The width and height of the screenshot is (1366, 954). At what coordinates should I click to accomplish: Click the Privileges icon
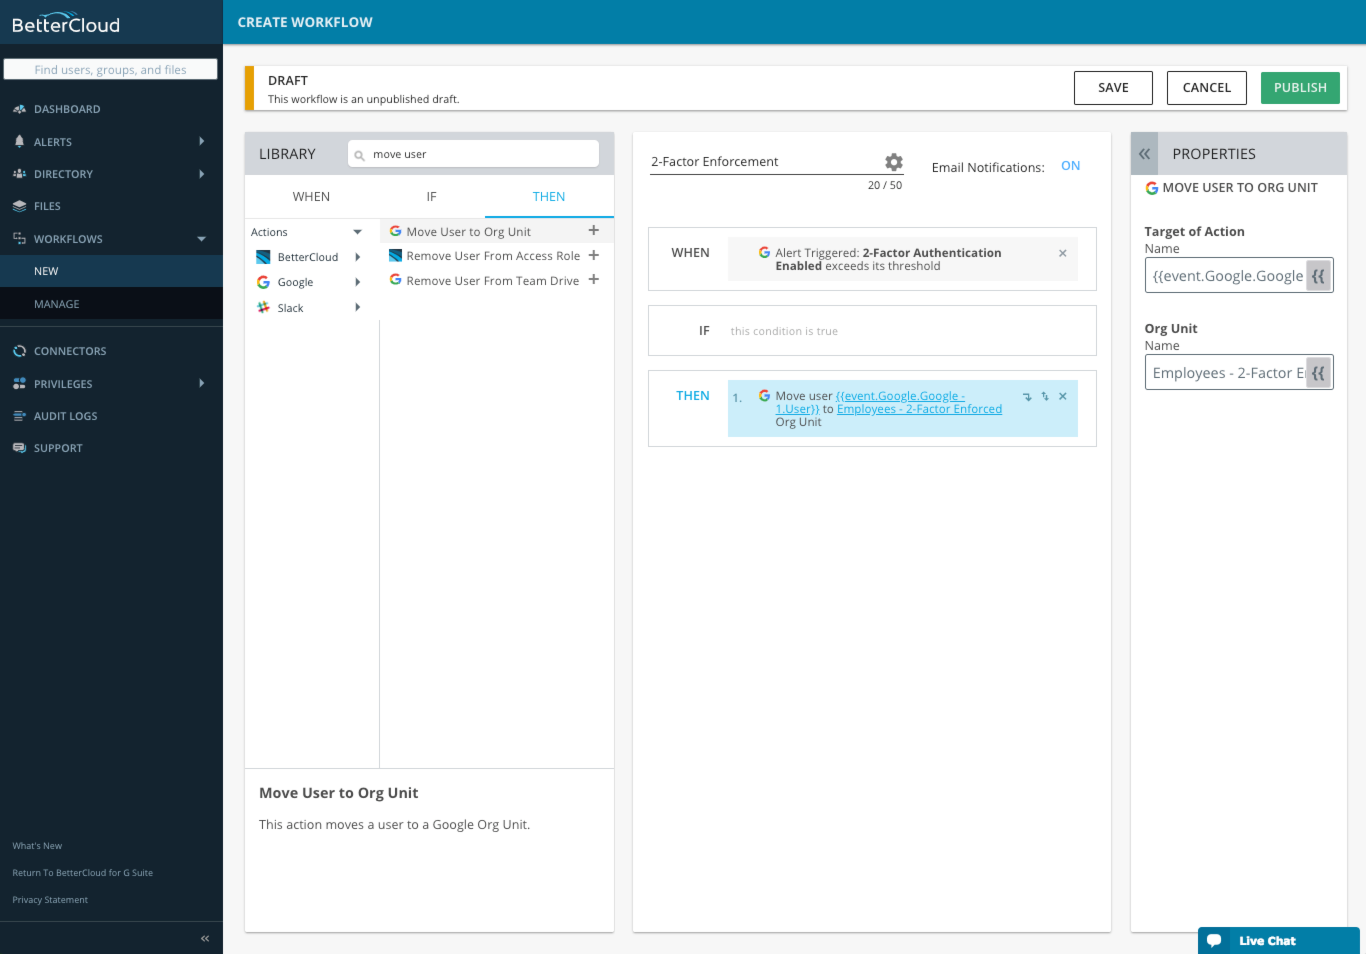(19, 383)
